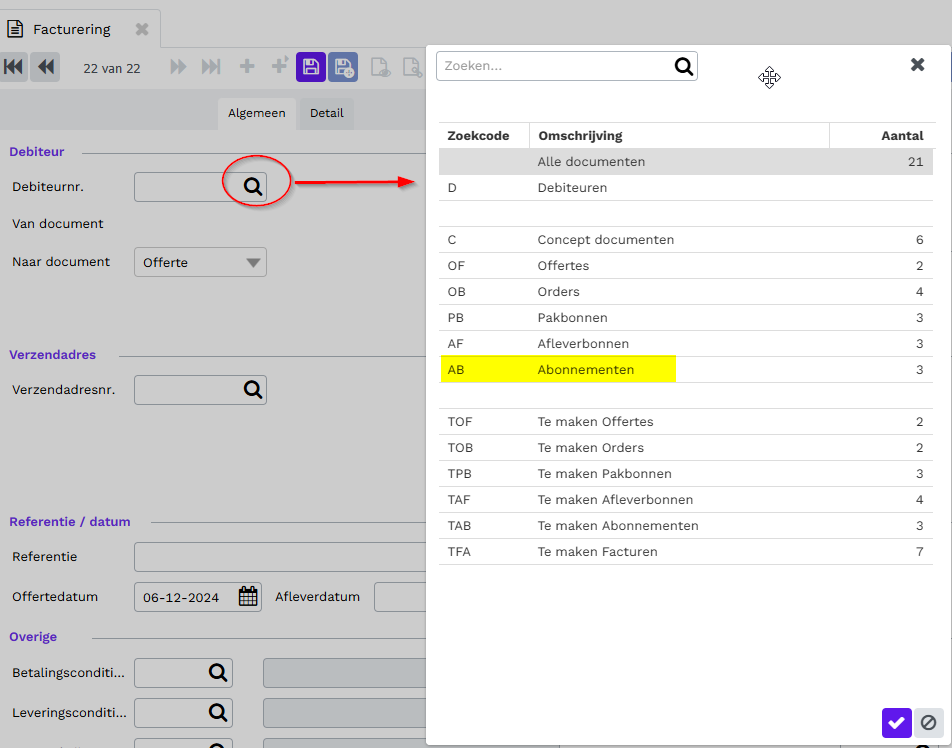Select the Concept documenten row
Viewport: 952px width, 748px height.
click(685, 240)
